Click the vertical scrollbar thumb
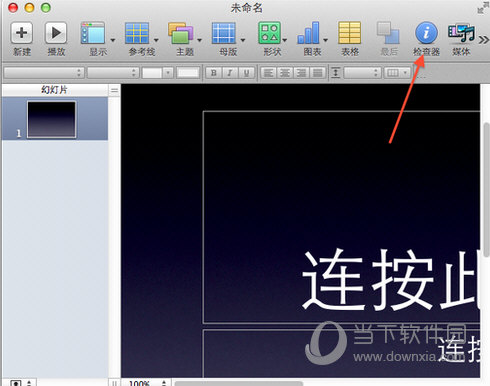This screenshot has width=490, height=386. click(x=486, y=189)
